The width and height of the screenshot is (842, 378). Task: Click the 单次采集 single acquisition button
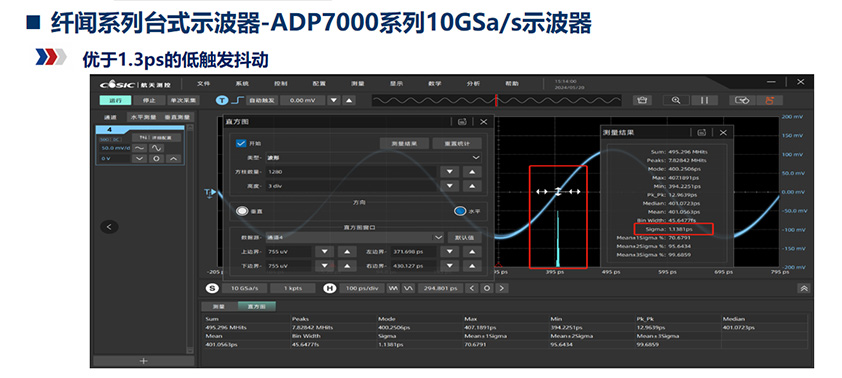(183, 100)
